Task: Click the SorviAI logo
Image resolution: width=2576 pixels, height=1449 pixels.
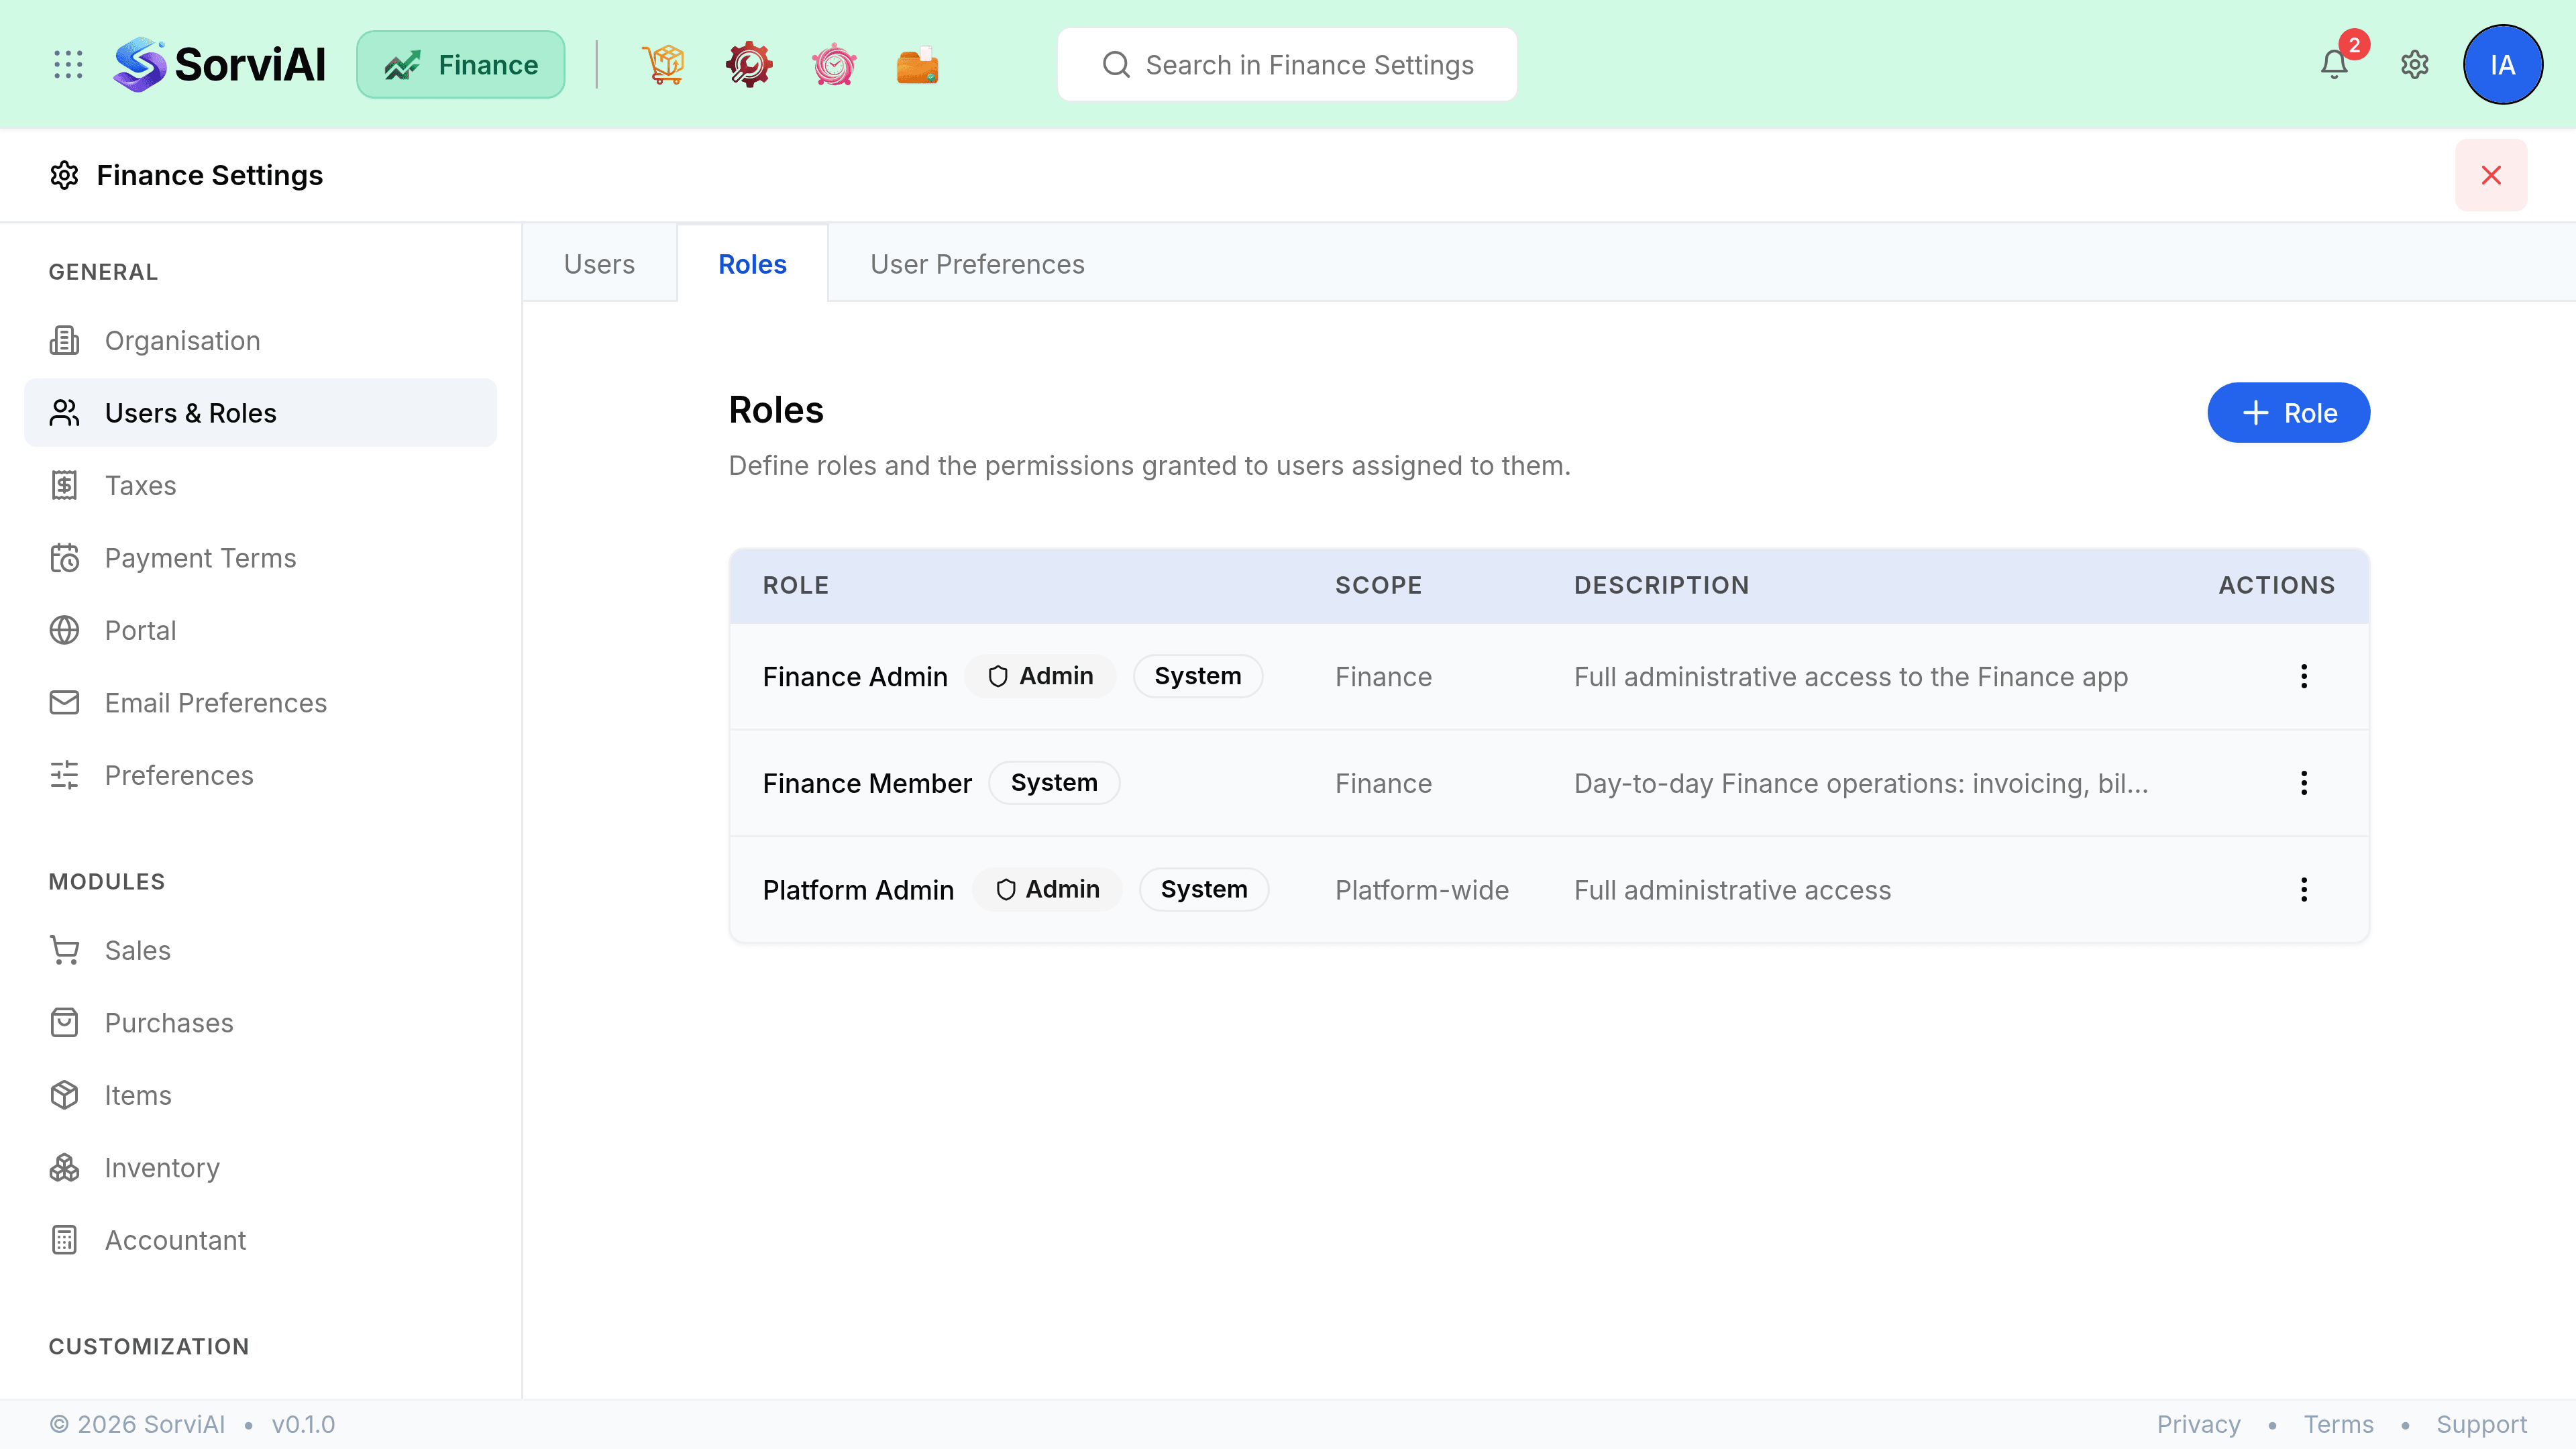Action: [x=219, y=65]
